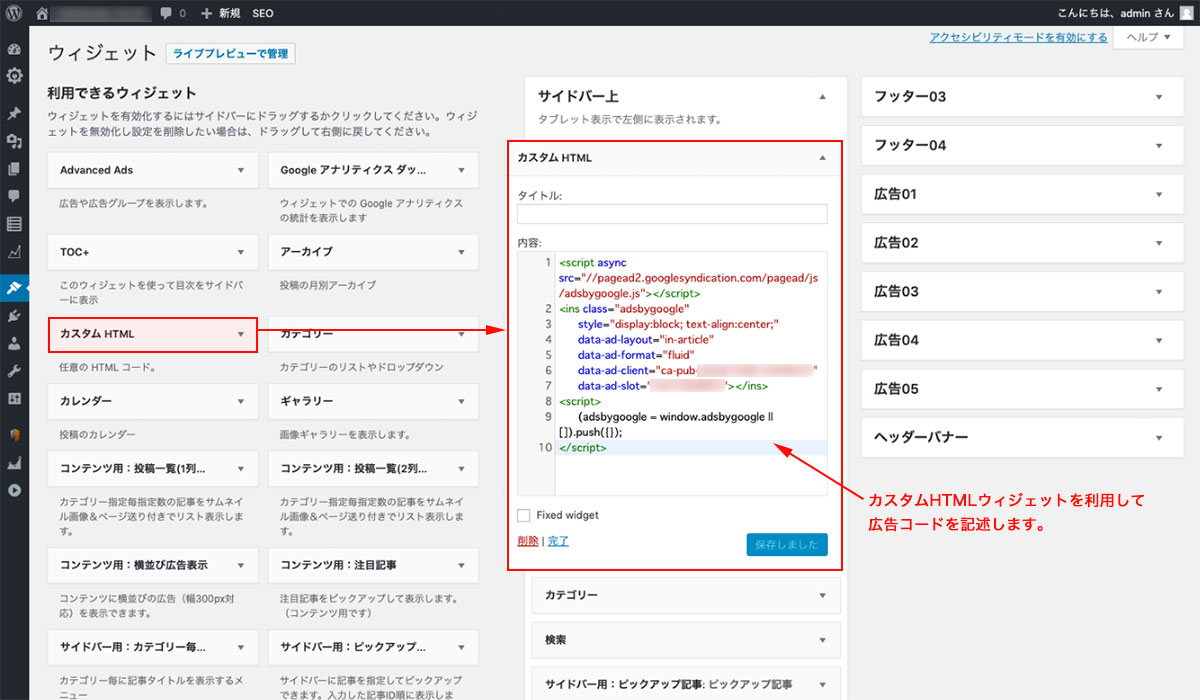The height and width of the screenshot is (700, 1200).
Task: Open the gear icon below Dashboard
Action: point(14,76)
